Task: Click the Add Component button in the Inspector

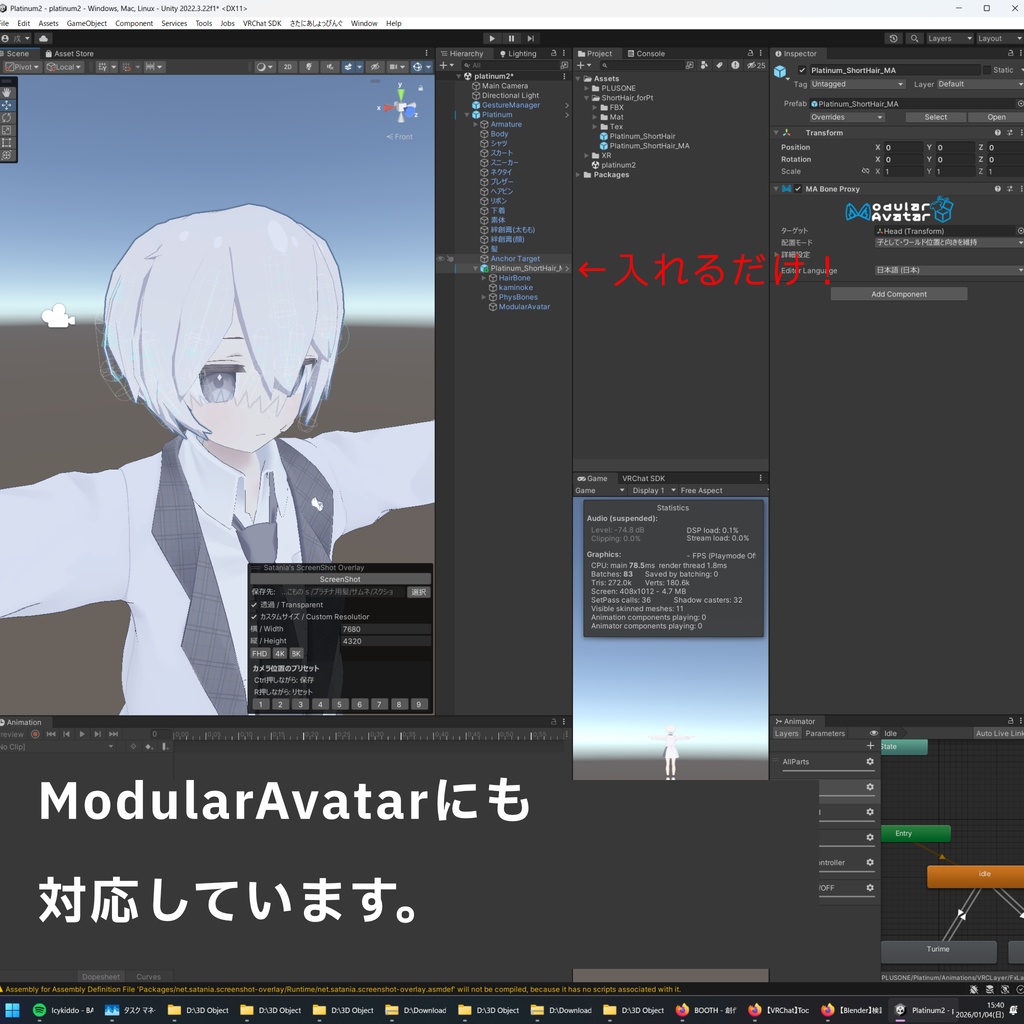Action: click(898, 294)
